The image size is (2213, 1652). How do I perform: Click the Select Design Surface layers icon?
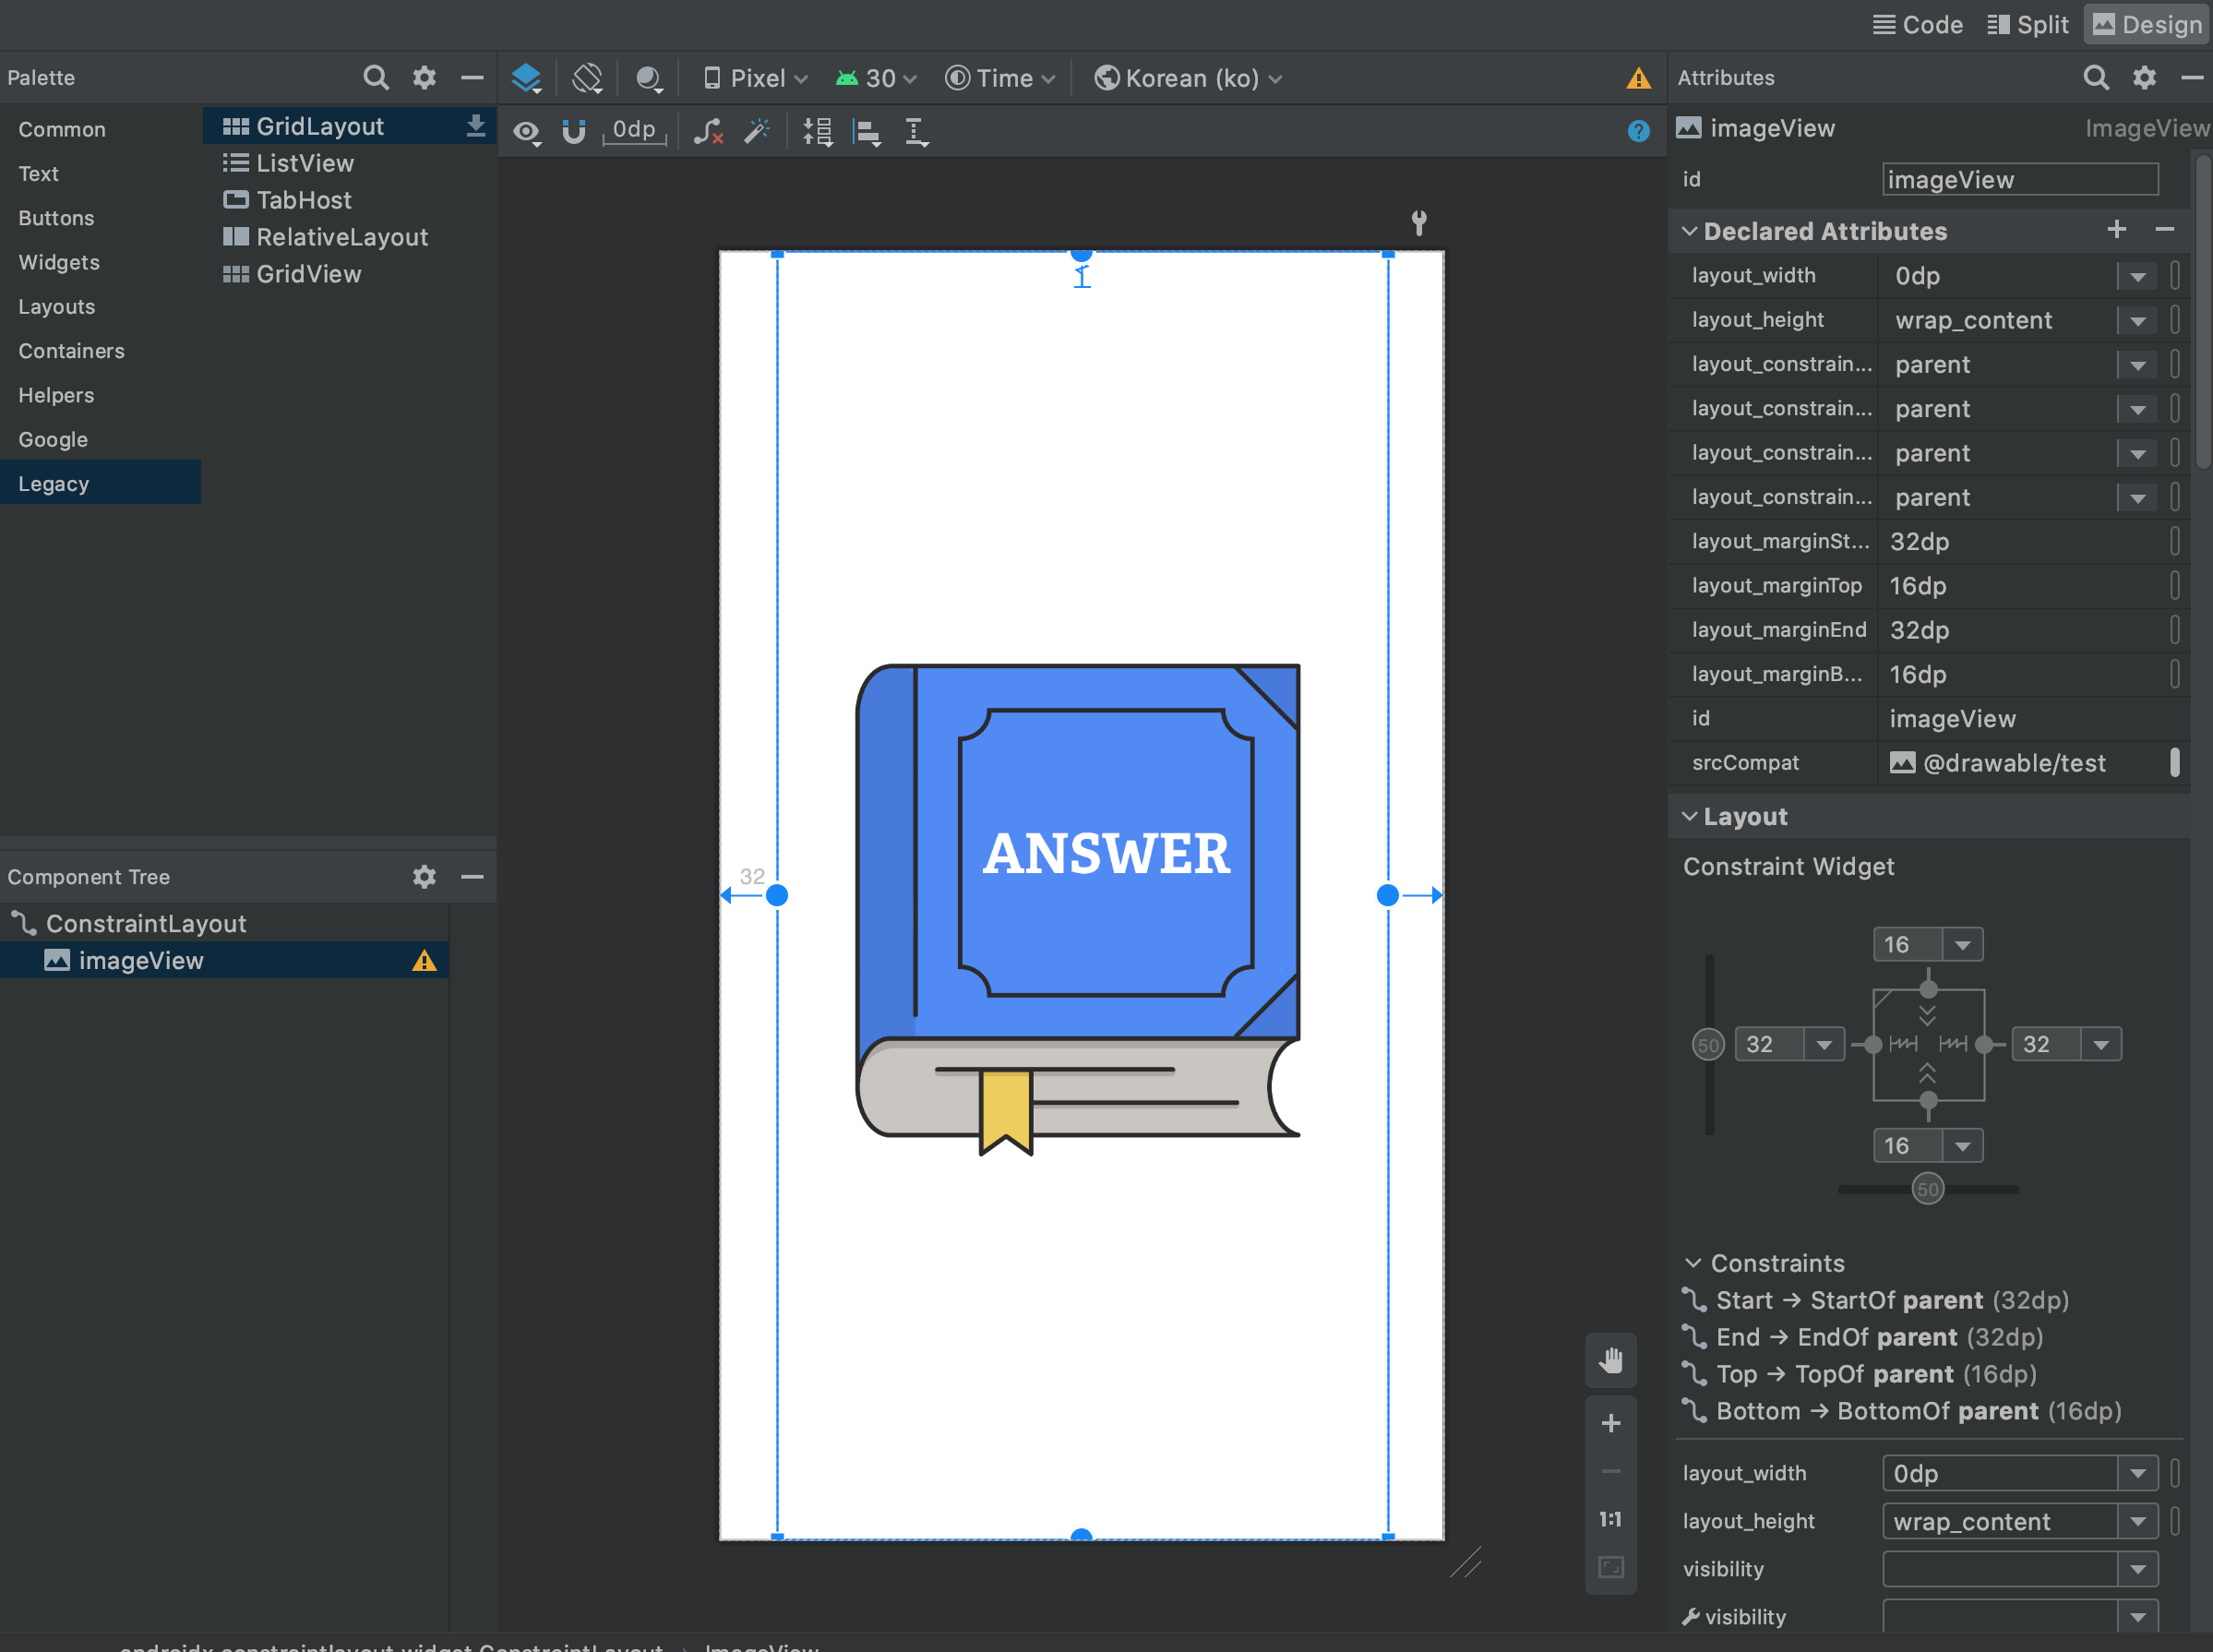click(x=526, y=78)
